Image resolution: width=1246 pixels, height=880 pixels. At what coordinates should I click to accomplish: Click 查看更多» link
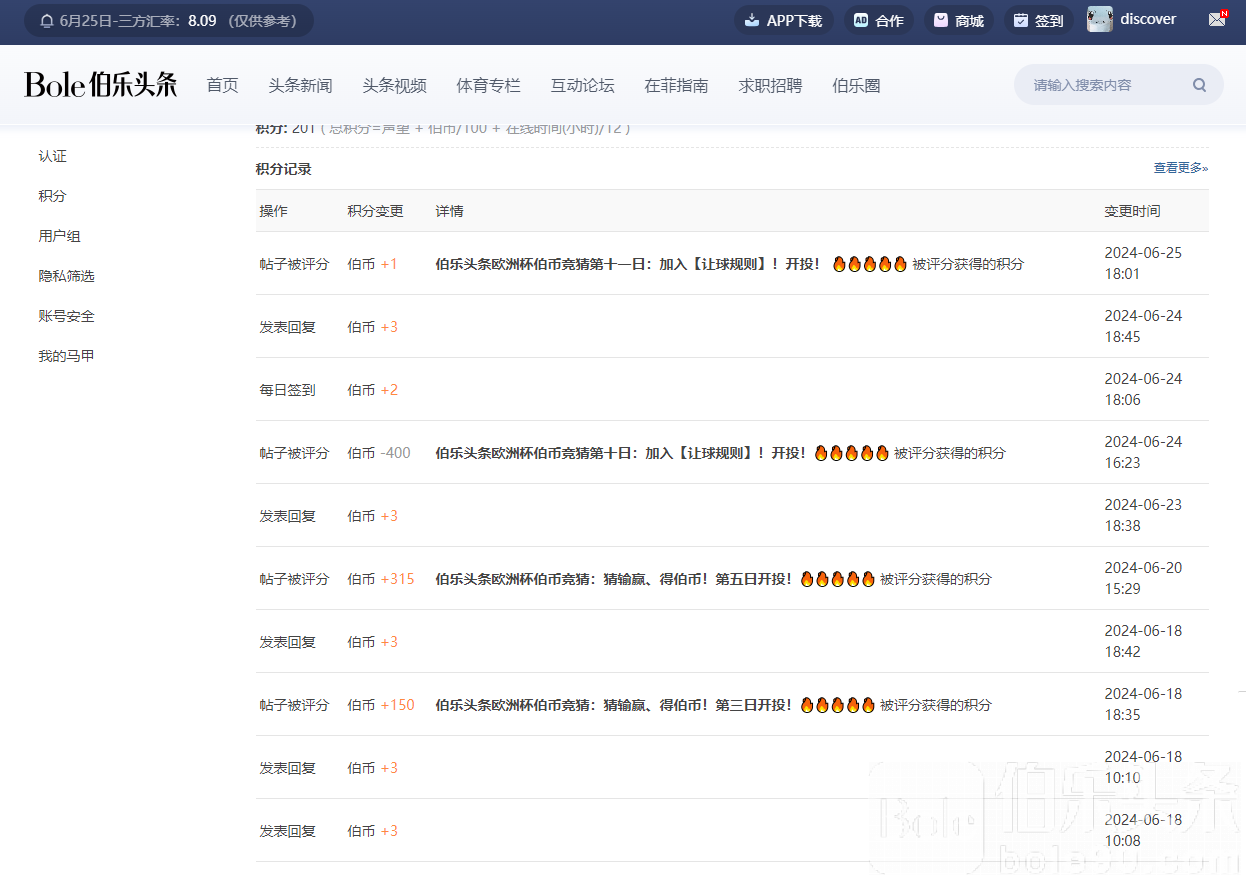1180,168
